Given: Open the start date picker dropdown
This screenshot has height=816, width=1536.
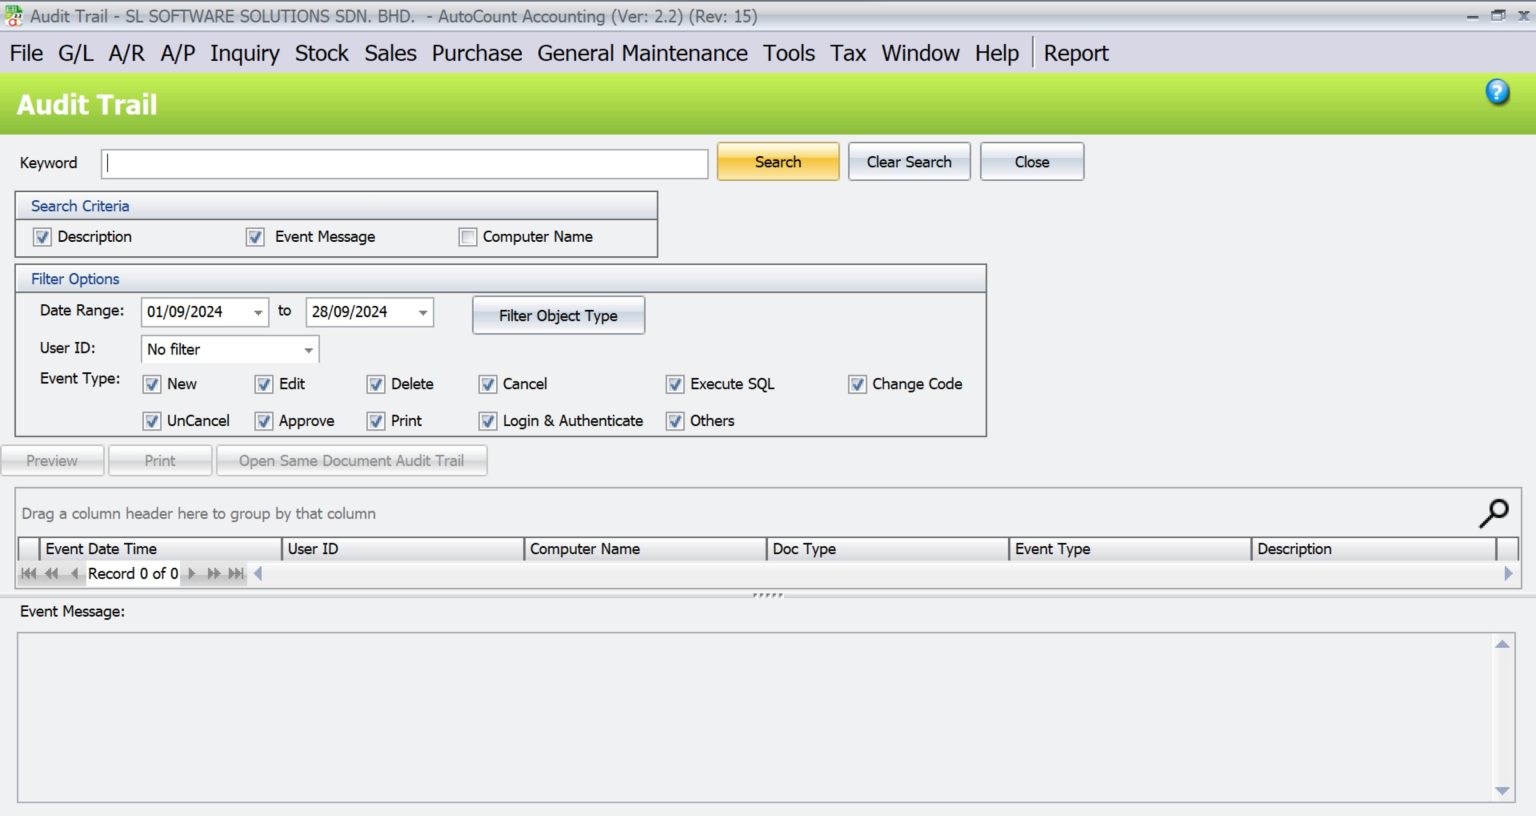Looking at the screenshot, I should tap(259, 312).
